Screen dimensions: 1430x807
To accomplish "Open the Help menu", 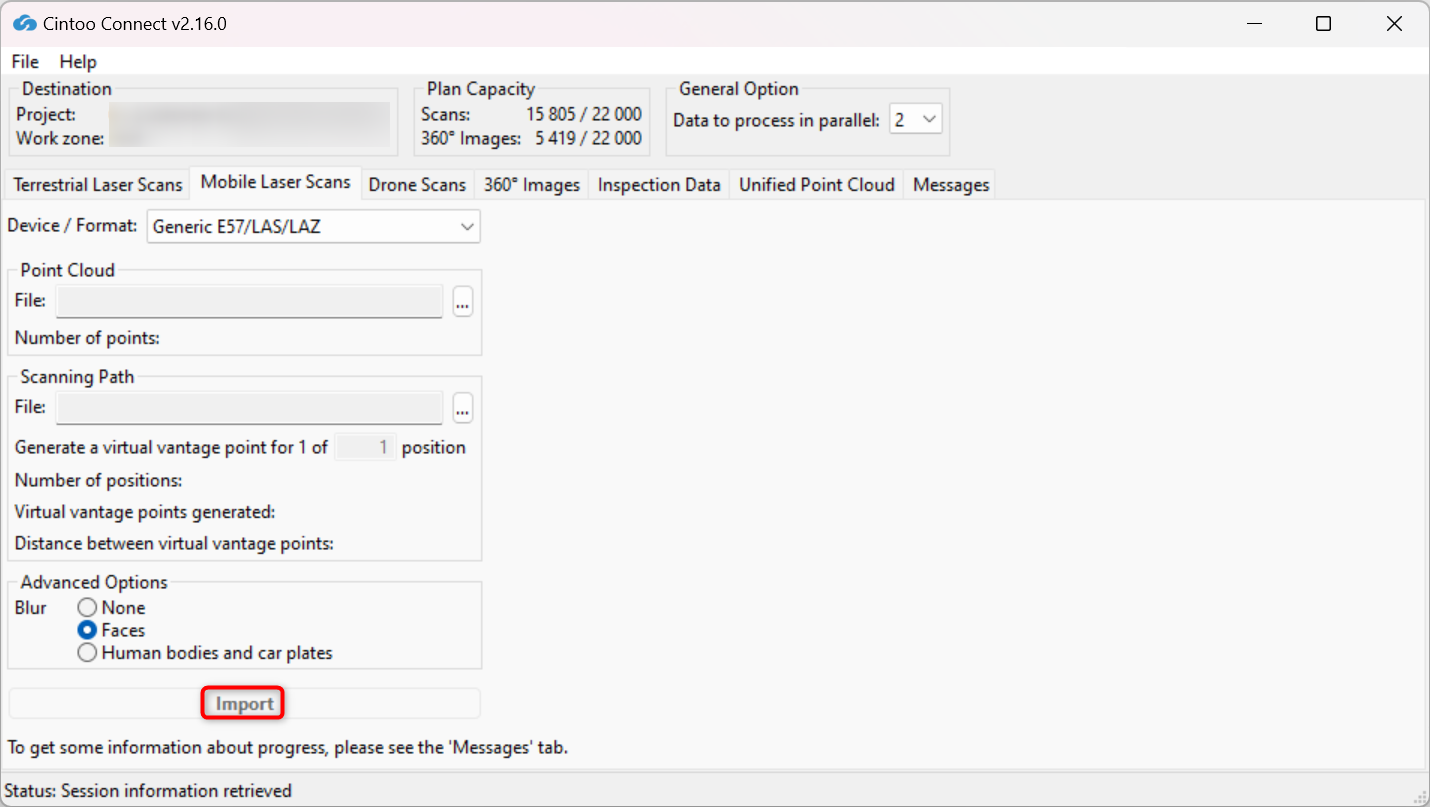I will tap(78, 62).
